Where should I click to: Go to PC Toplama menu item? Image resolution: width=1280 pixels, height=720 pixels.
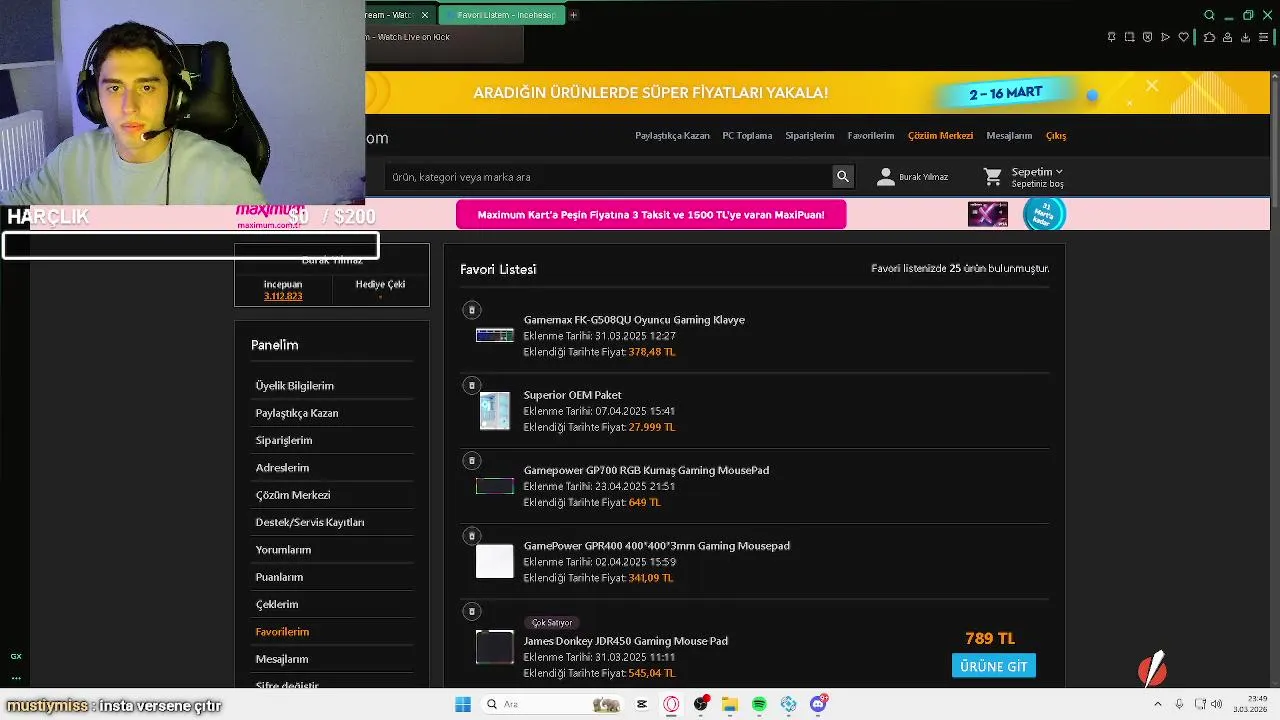tap(747, 136)
